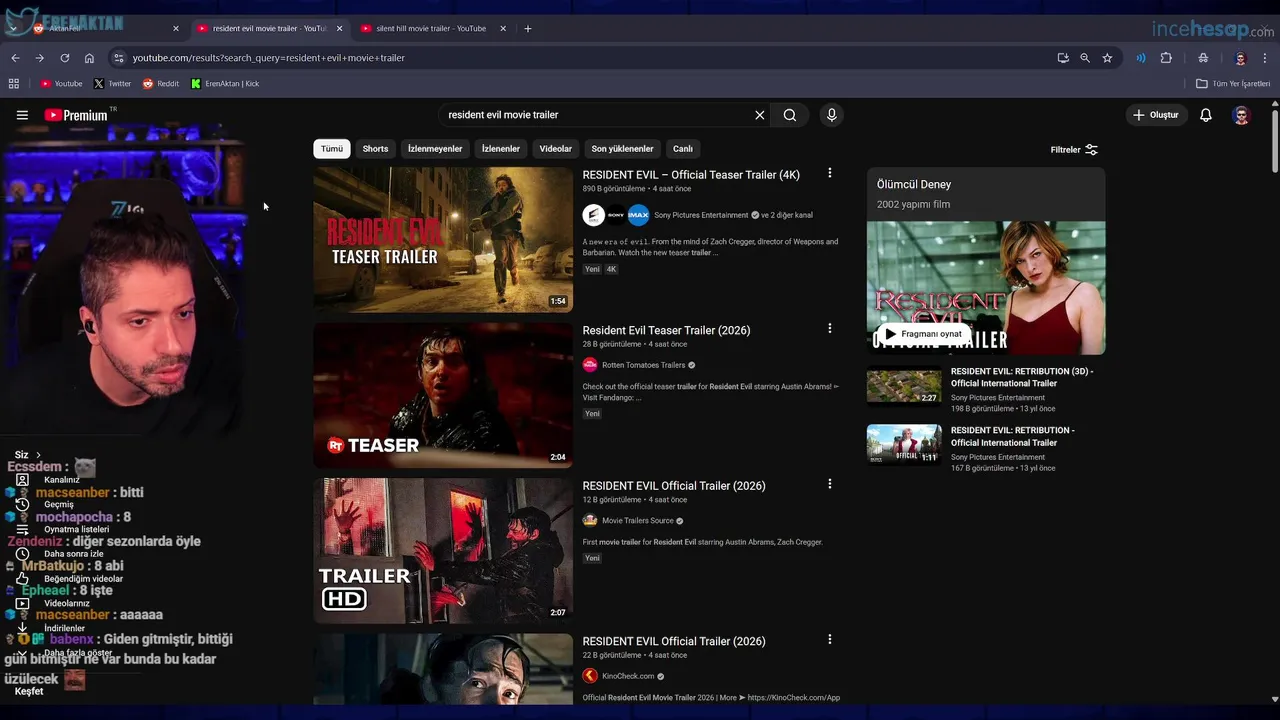Select the Videolar filter chip

[556, 149]
